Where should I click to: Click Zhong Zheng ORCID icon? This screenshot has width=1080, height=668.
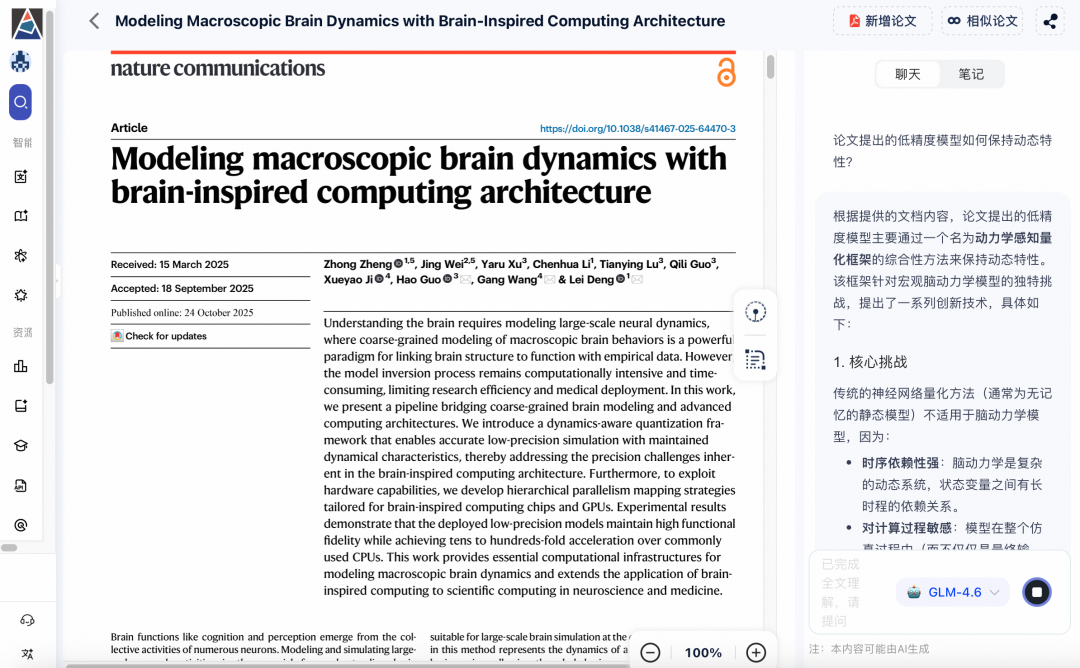(398, 263)
